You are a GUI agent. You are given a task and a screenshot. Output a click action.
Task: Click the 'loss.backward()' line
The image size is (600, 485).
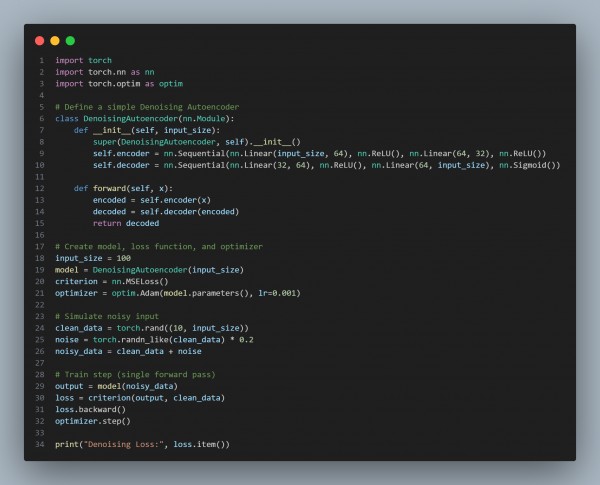pos(90,410)
